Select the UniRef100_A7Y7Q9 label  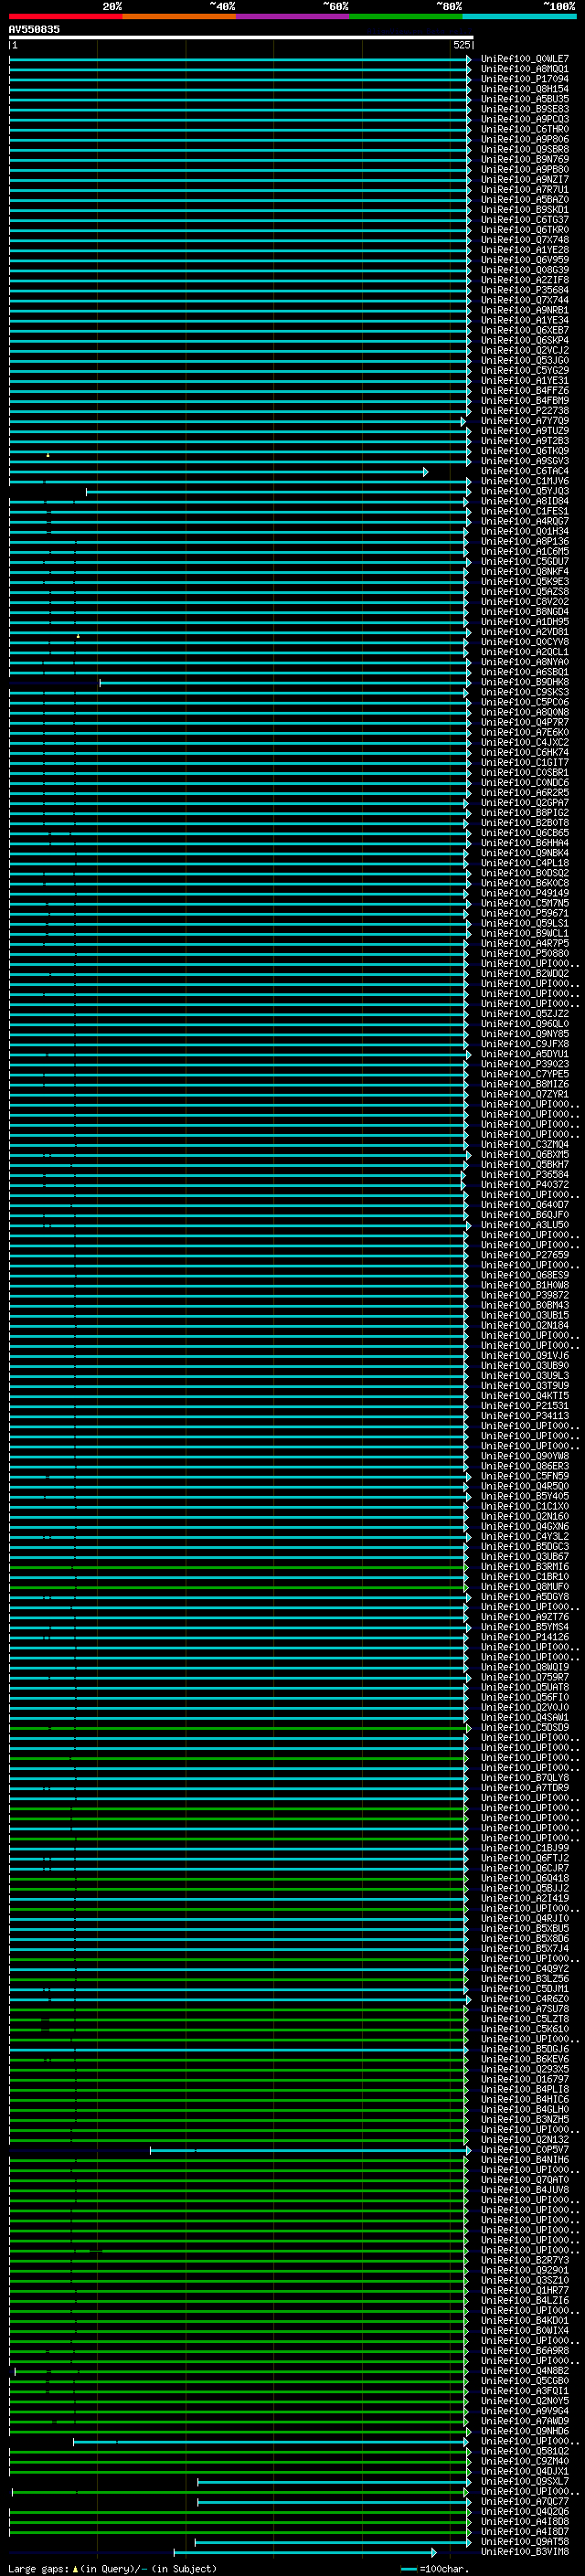point(524,421)
